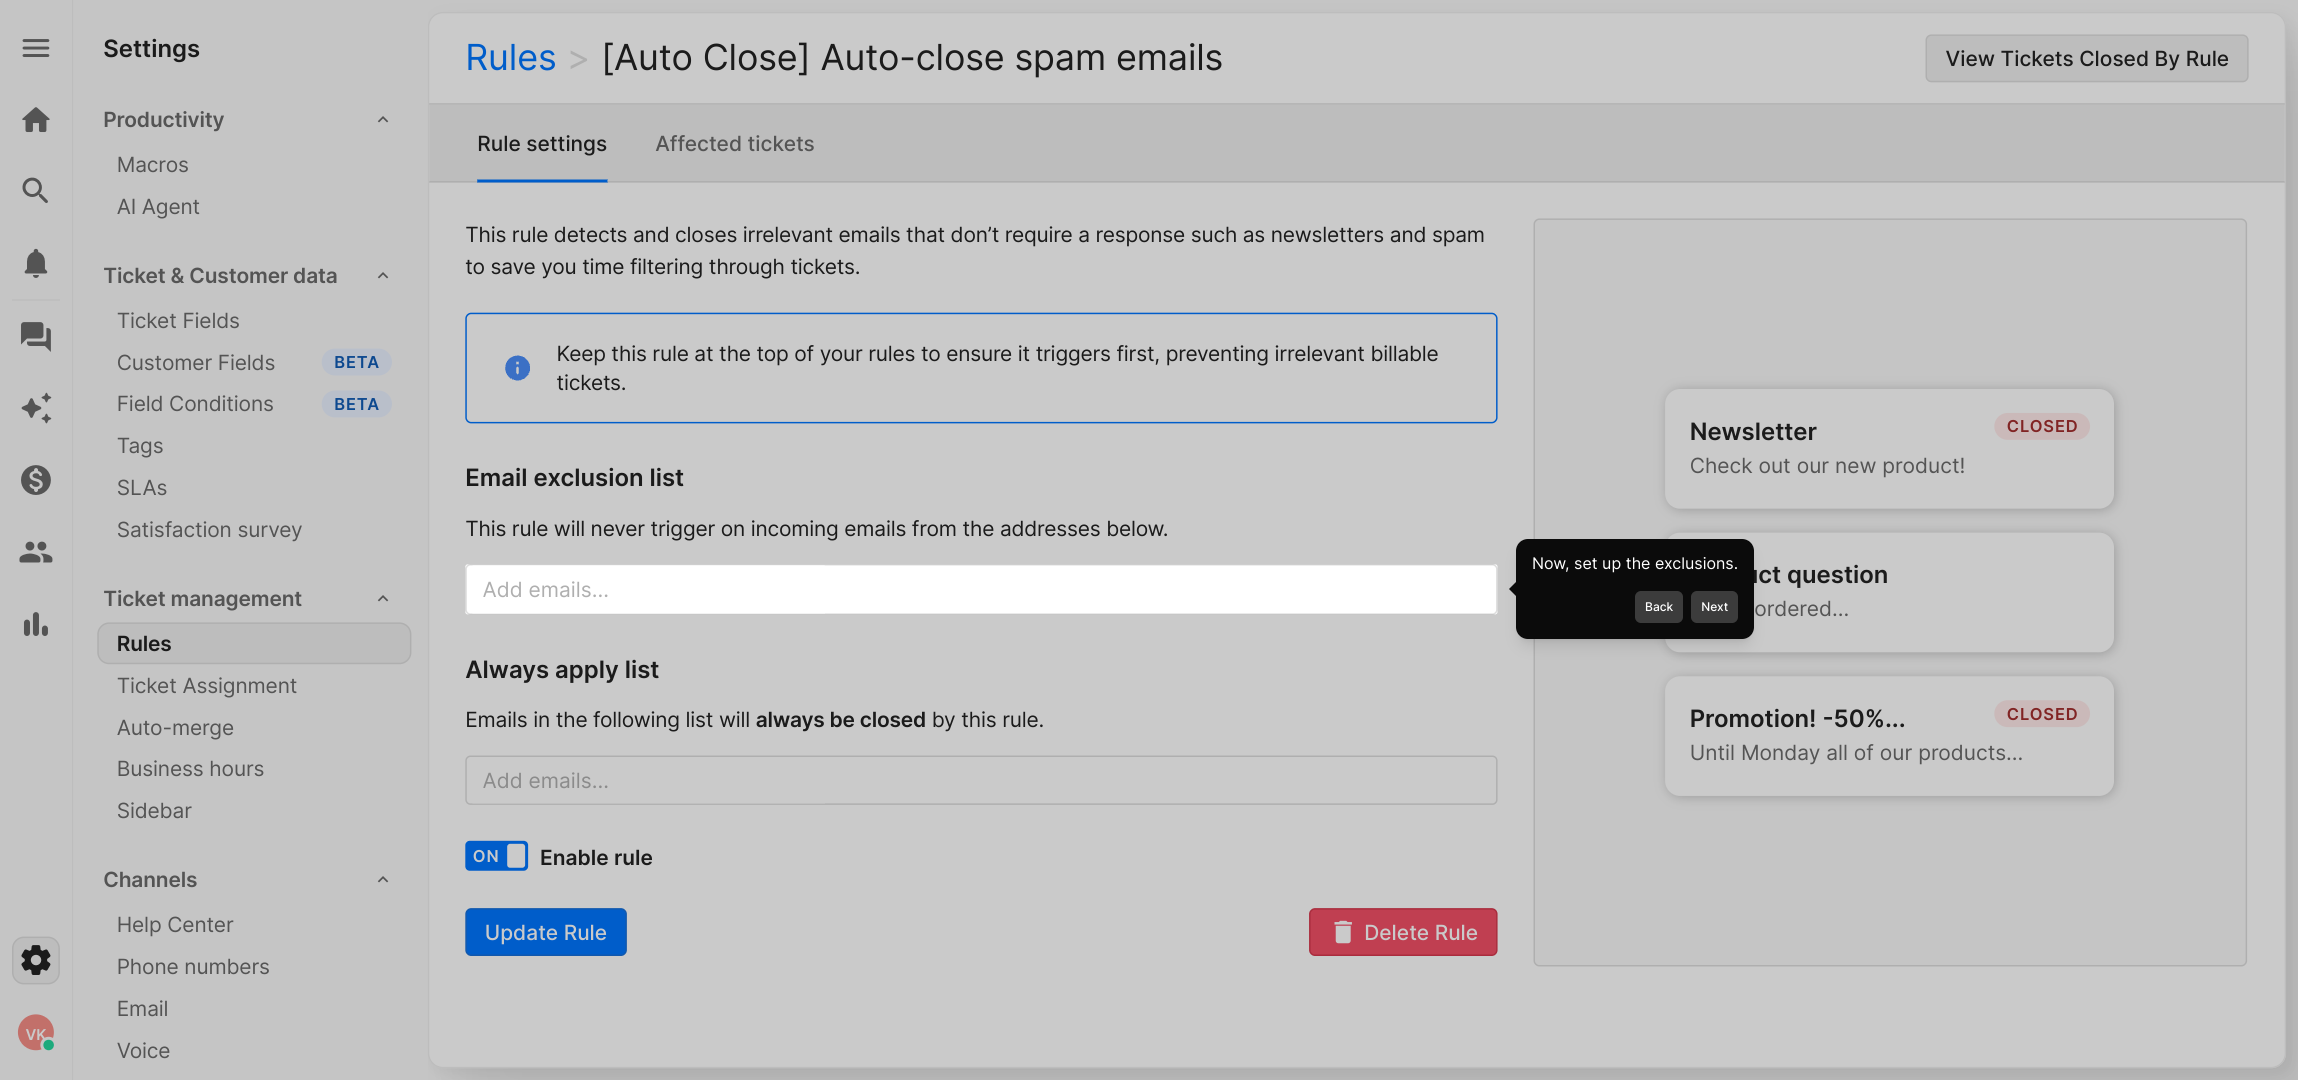The height and width of the screenshot is (1080, 2298).
Task: Open Ticket Assignment settings
Action: [206, 686]
